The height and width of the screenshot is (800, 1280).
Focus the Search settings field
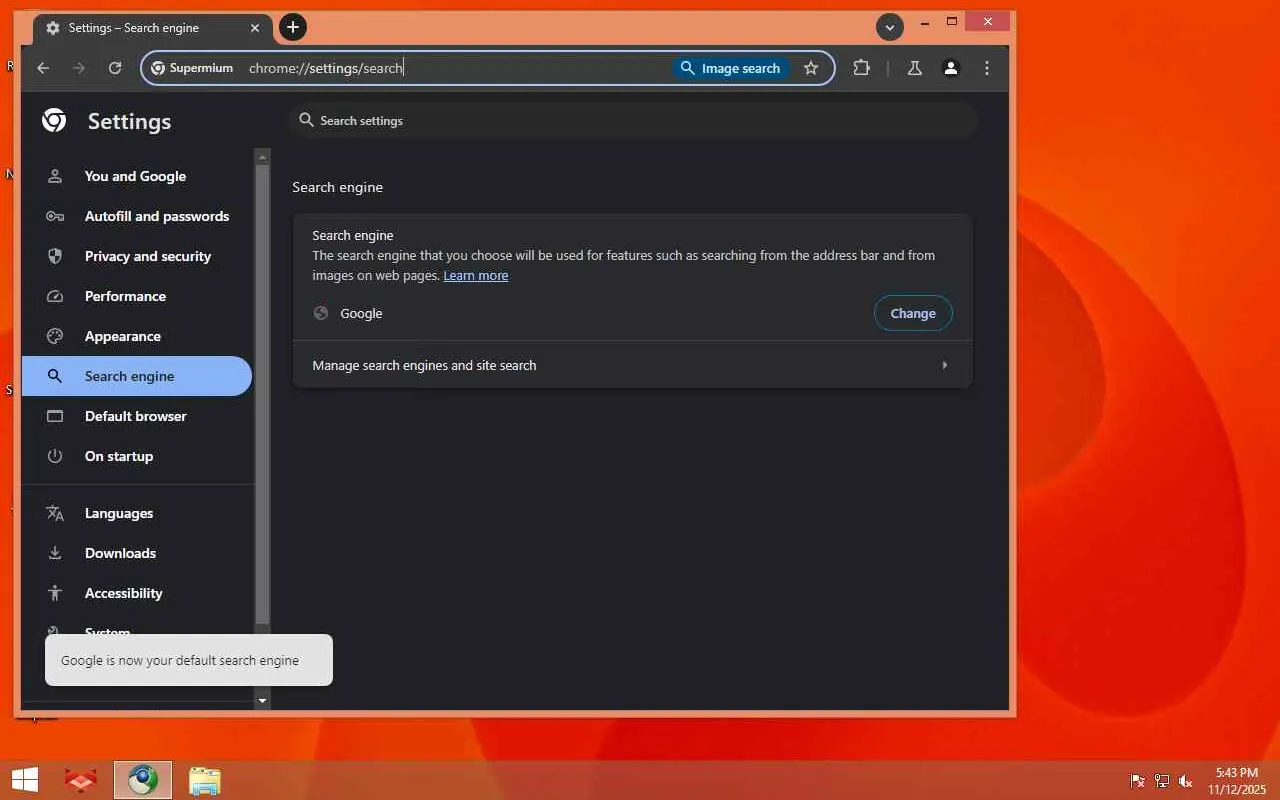[632, 120]
